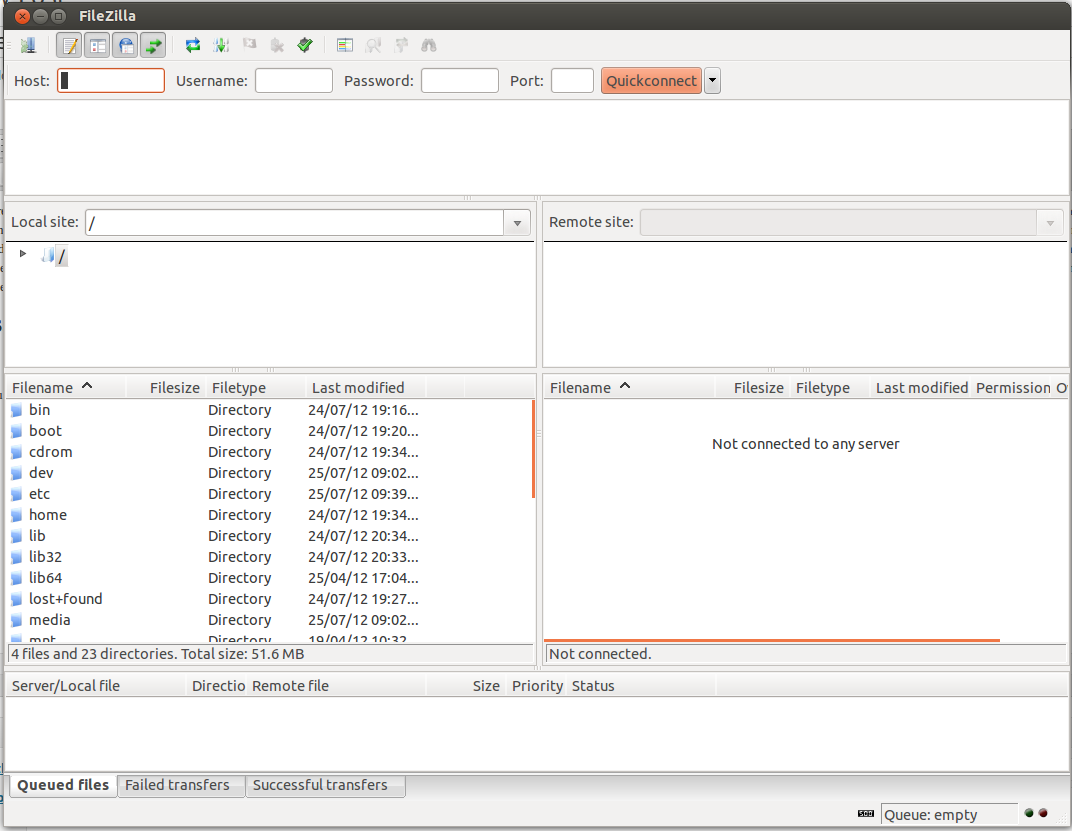Open directory listing filters icon
1072x831 pixels.
click(x=345, y=45)
